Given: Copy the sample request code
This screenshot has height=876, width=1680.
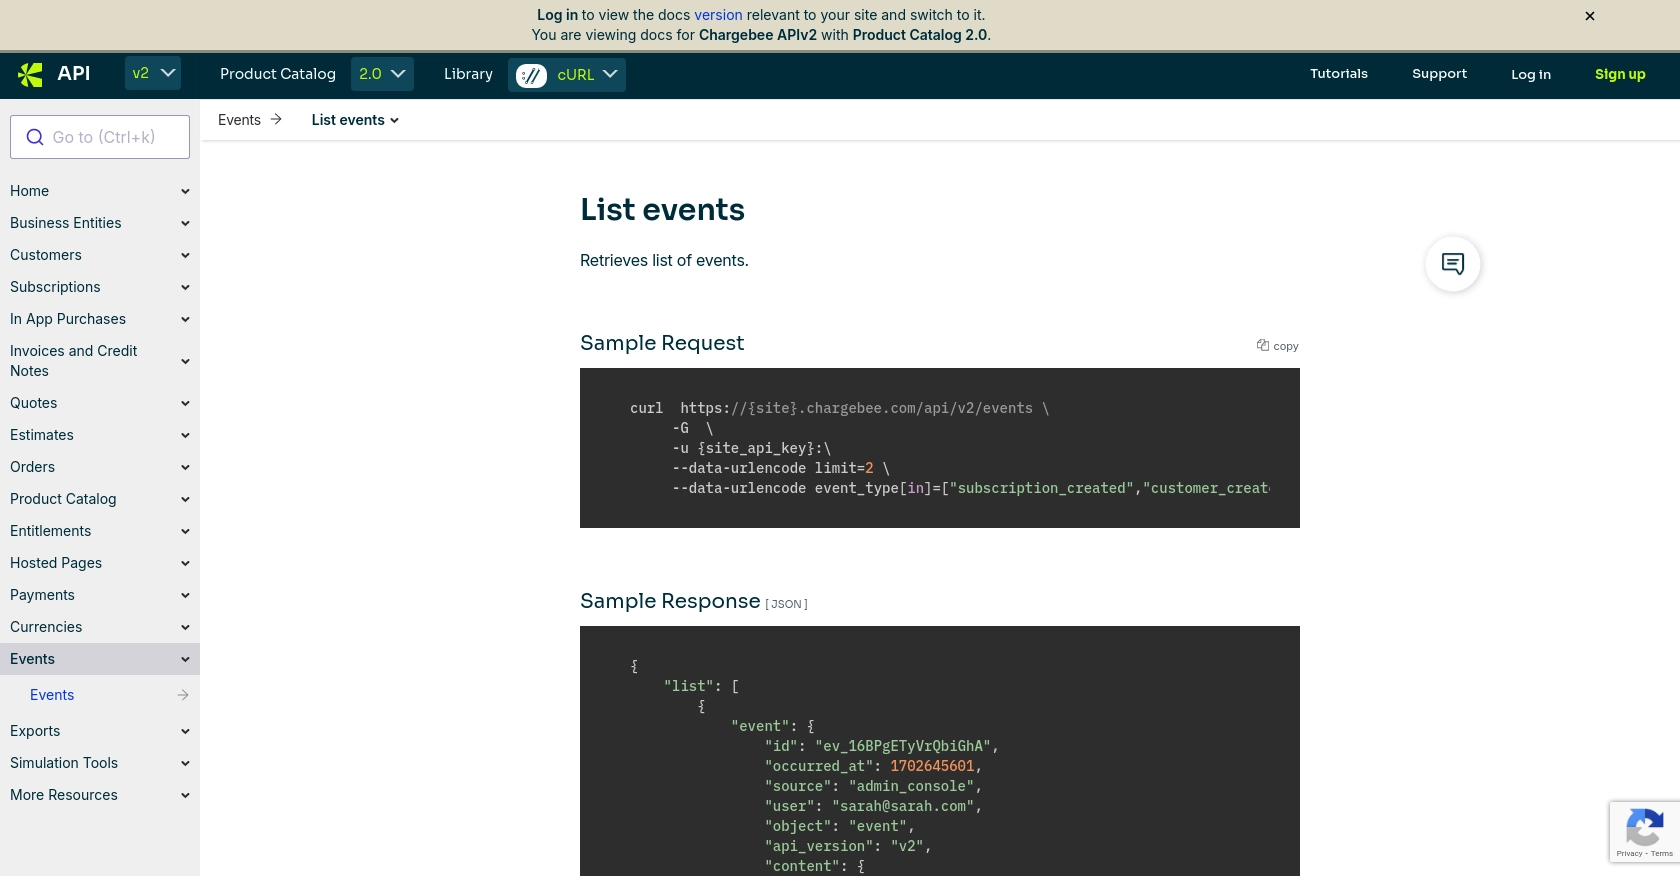Looking at the screenshot, I should coord(1278,345).
